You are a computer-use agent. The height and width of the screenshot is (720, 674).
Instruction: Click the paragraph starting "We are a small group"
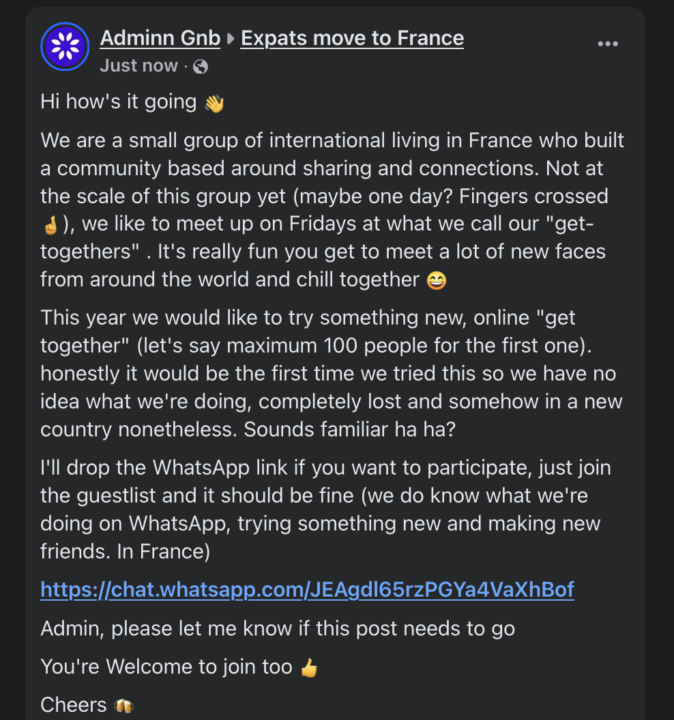330,197
